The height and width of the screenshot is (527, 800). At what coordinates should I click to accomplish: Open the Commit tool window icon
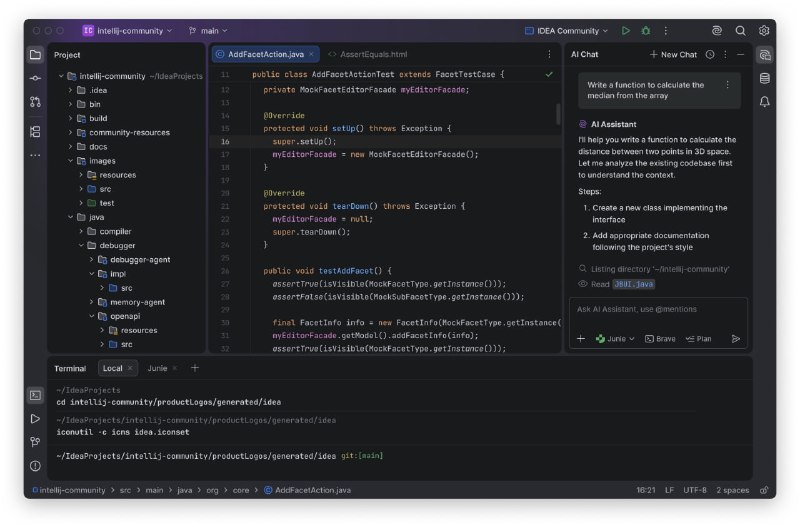point(35,78)
